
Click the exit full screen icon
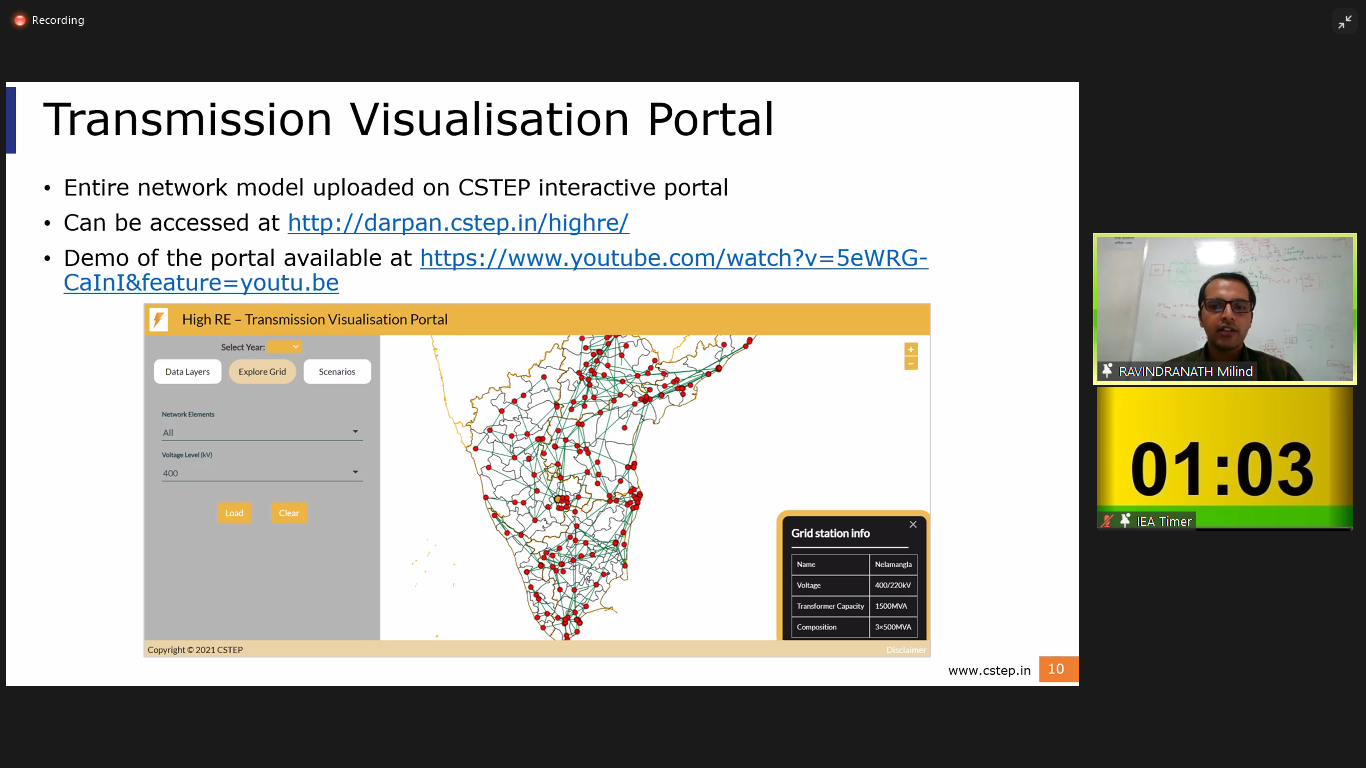(x=1344, y=22)
